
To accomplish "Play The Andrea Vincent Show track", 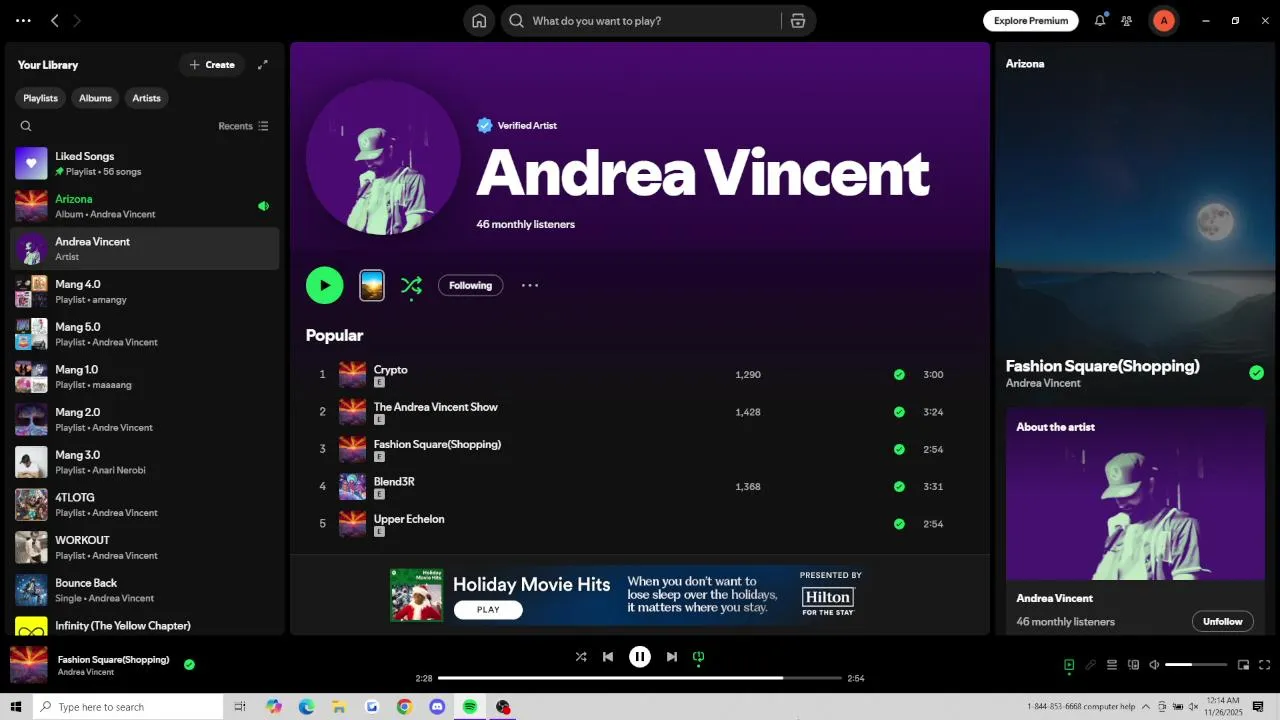I will (640, 412).
